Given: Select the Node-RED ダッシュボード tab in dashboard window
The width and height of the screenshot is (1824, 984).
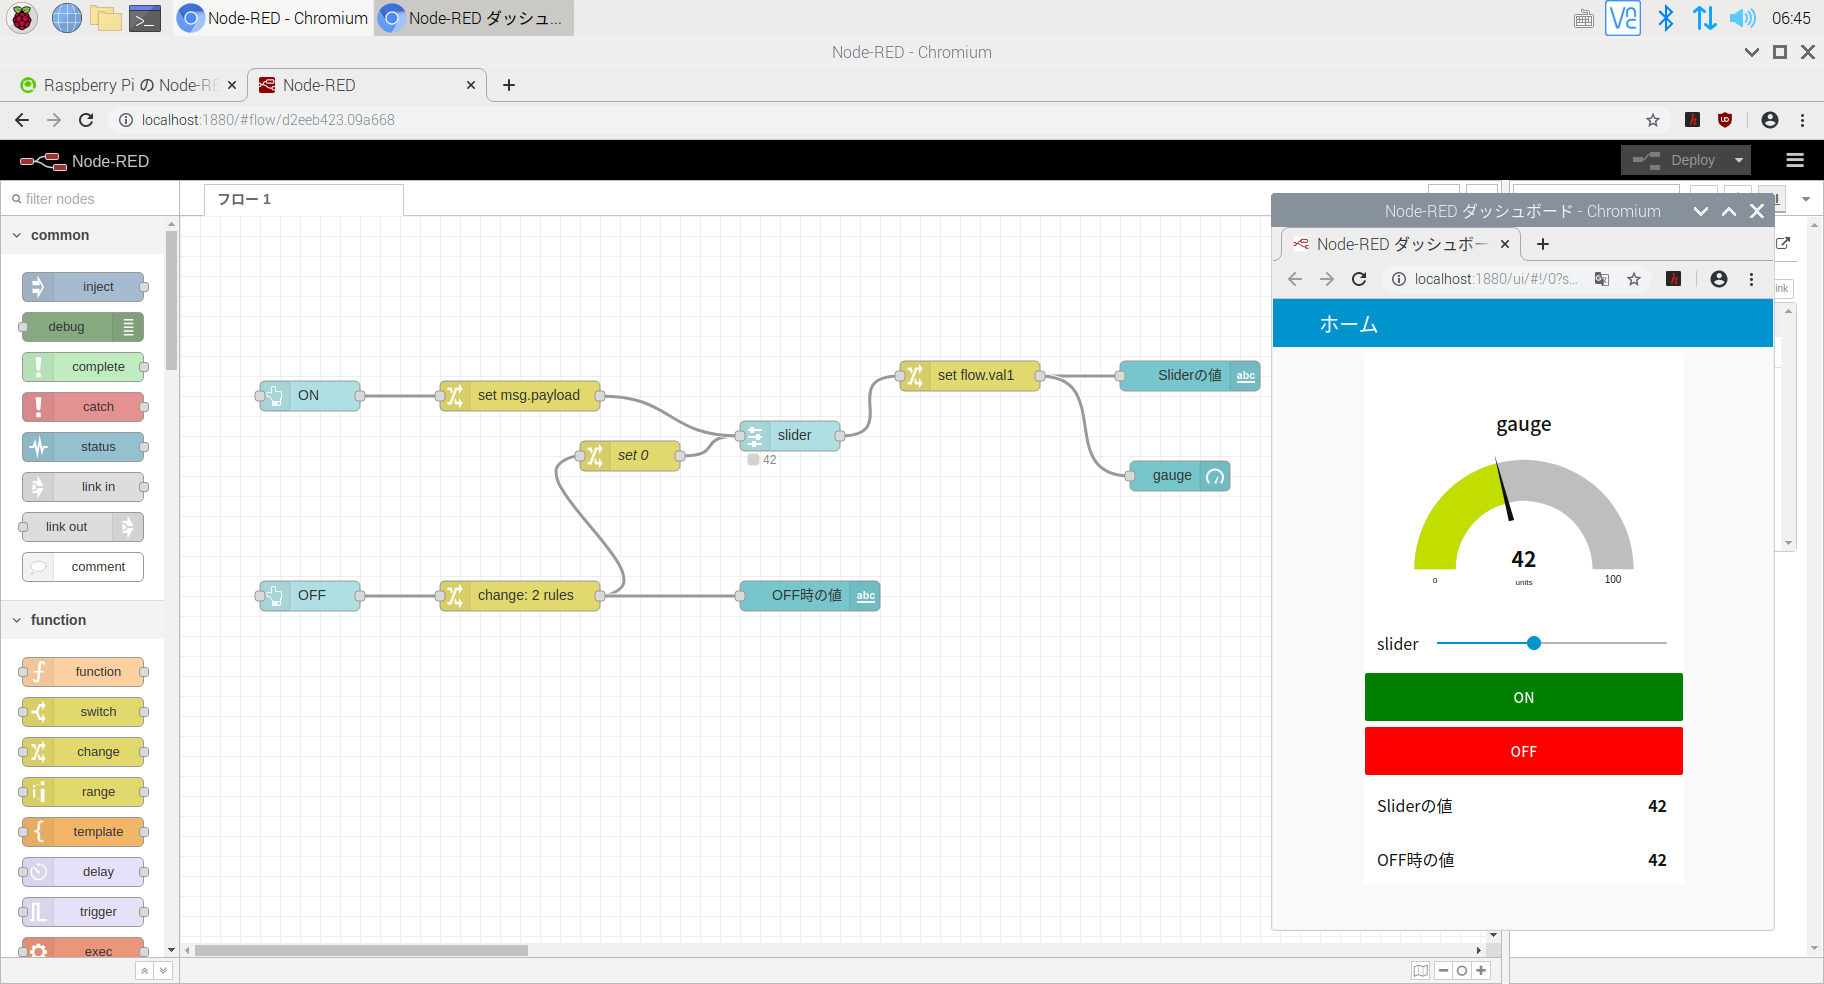Looking at the screenshot, I should point(1401,244).
